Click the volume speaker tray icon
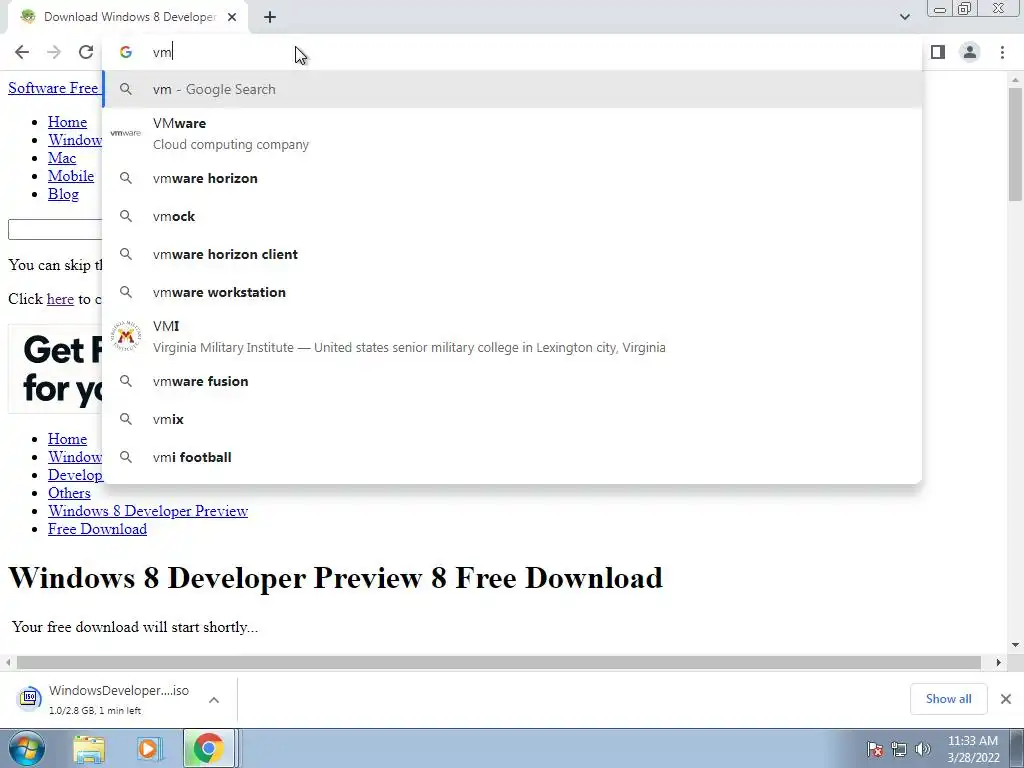The width and height of the screenshot is (1024, 768). click(x=923, y=749)
